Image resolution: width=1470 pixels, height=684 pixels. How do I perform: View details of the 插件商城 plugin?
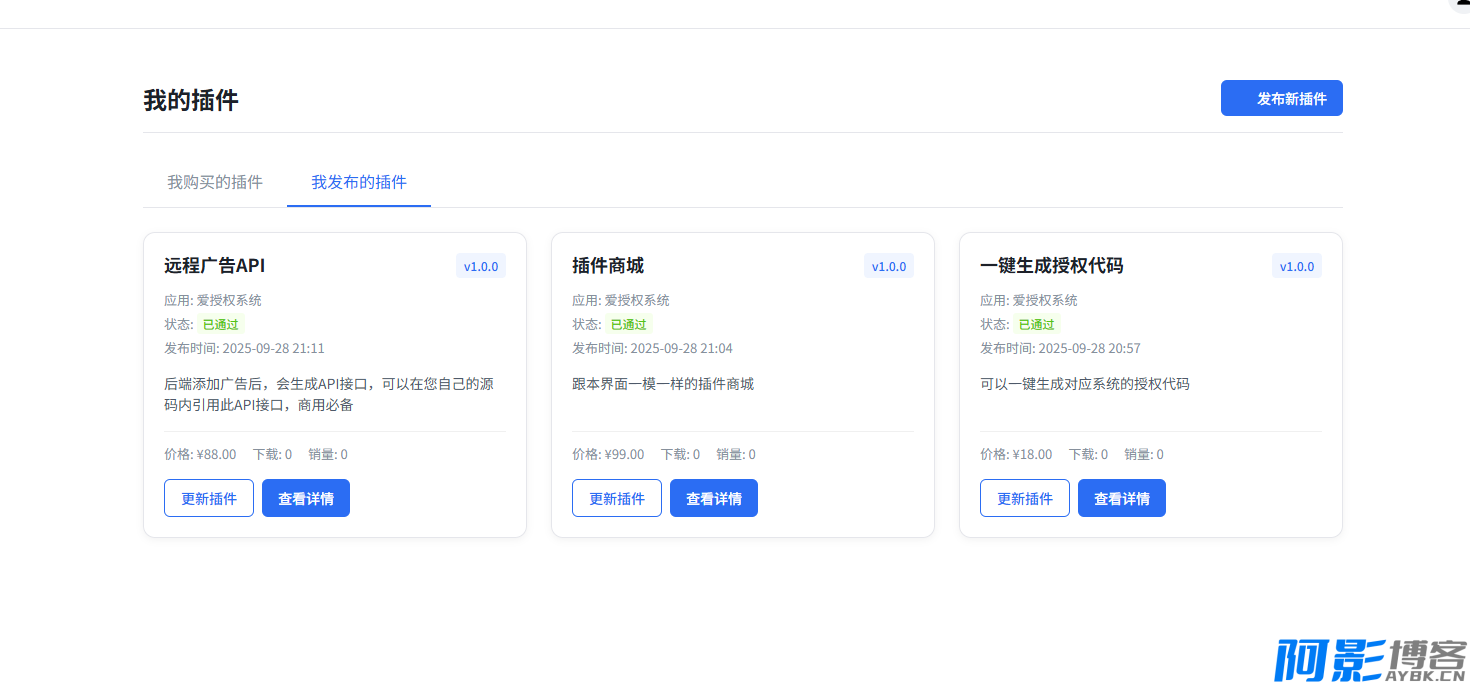click(x=714, y=498)
